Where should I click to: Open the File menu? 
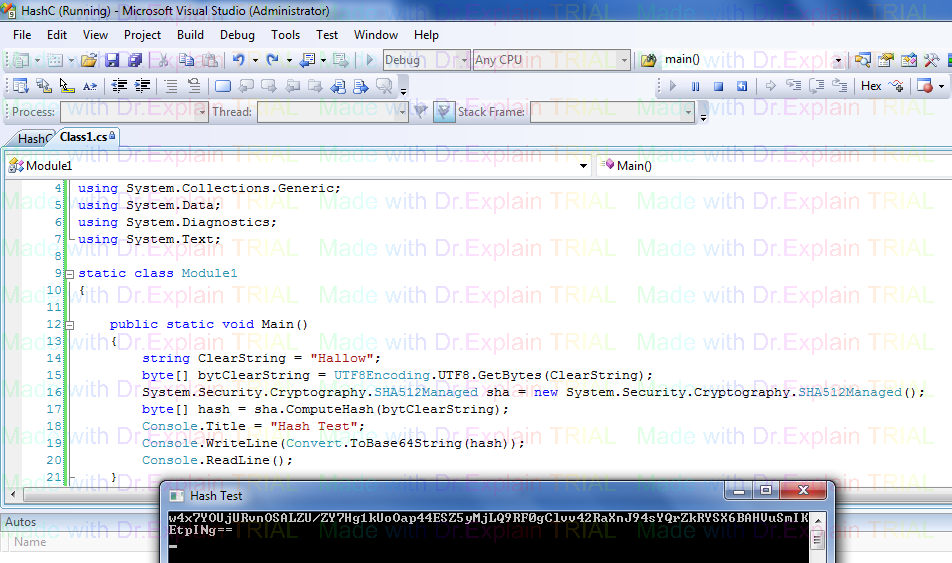coord(22,35)
